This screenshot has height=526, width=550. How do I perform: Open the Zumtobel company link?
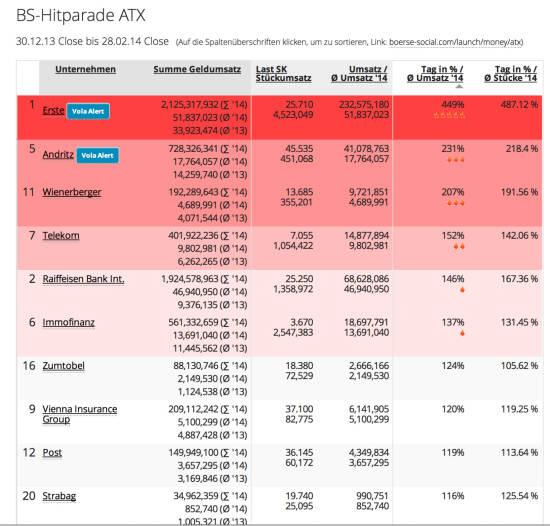(63, 366)
